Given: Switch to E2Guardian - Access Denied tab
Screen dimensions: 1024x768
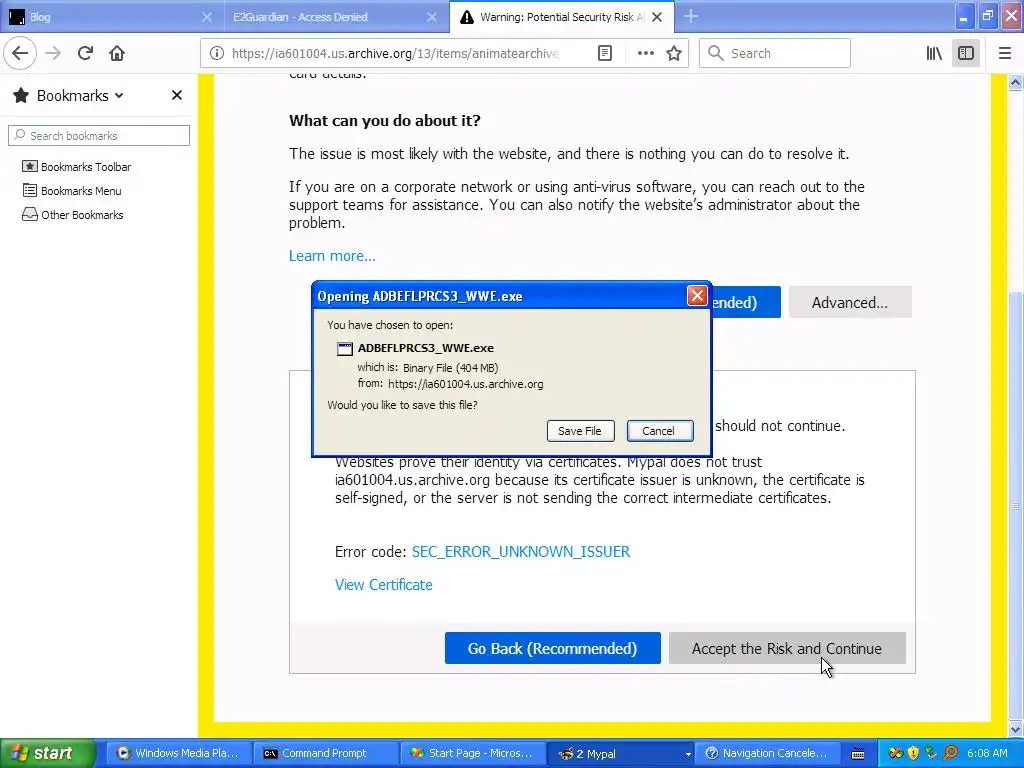Looking at the screenshot, I should tap(336, 17).
